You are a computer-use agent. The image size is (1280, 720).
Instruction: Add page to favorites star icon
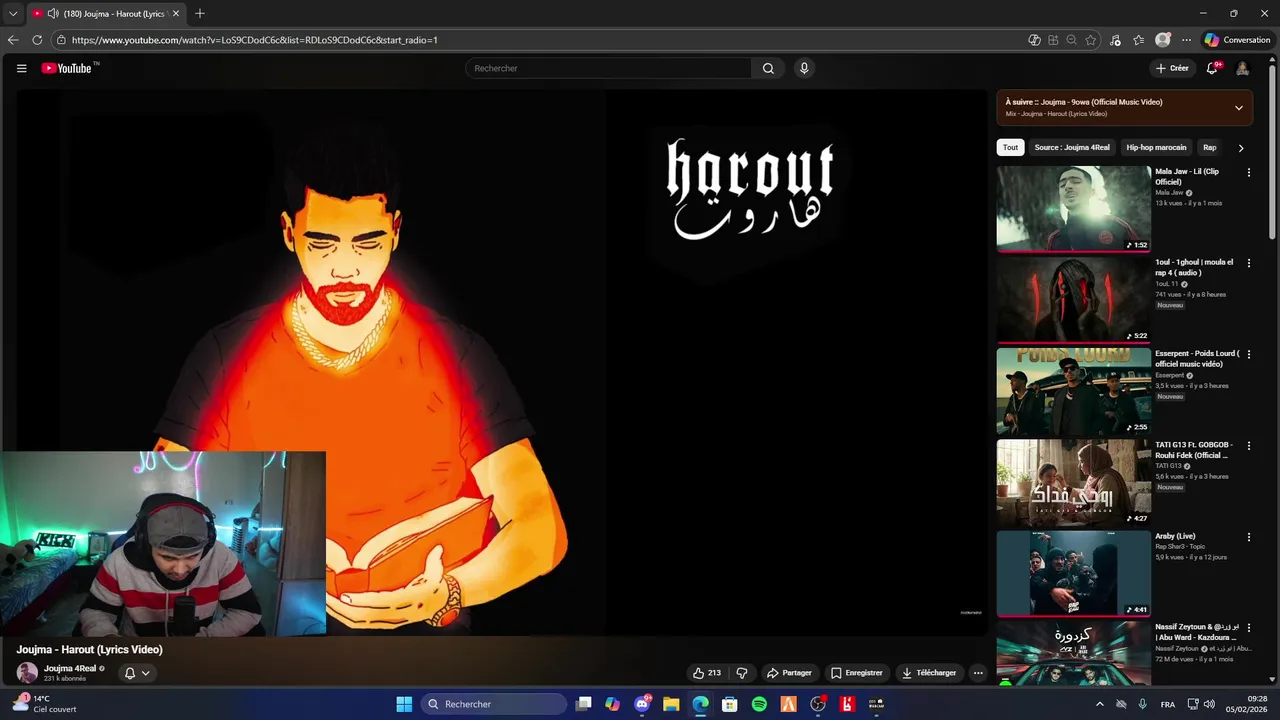pyautogui.click(x=1090, y=40)
